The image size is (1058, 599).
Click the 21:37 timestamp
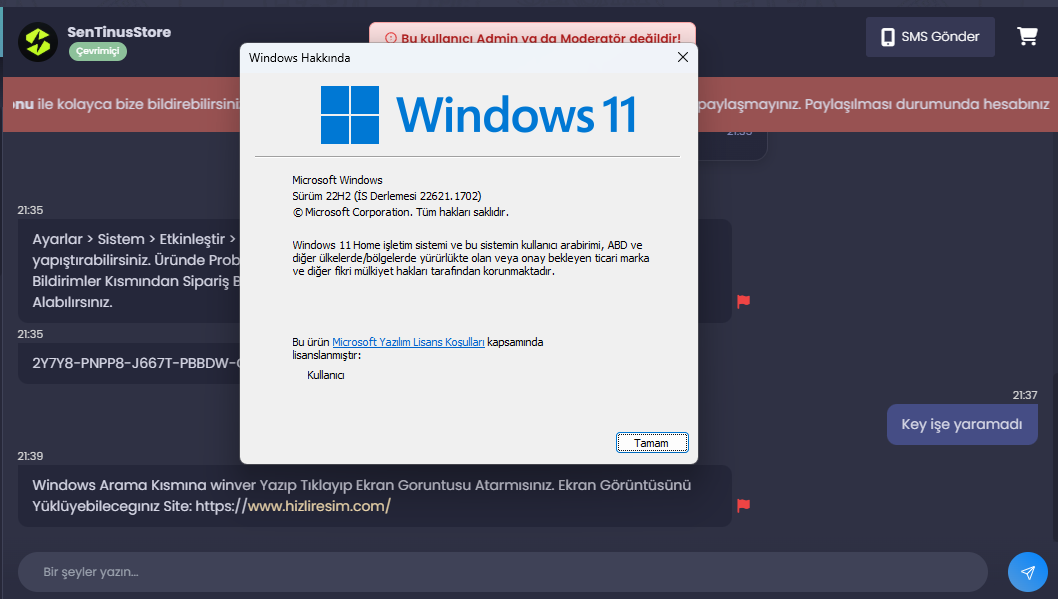coord(1025,395)
